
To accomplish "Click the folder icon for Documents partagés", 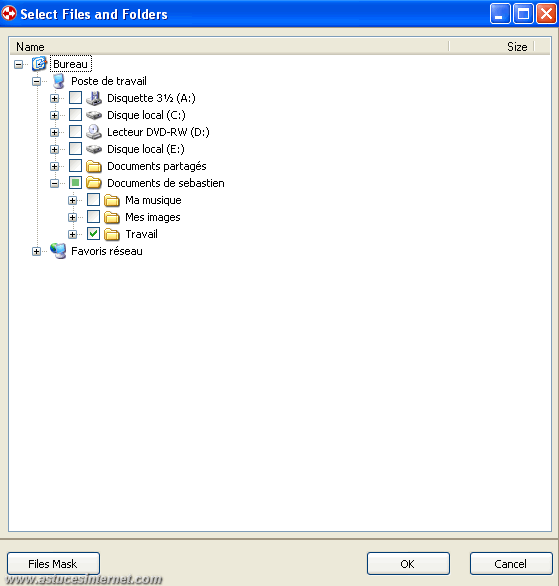I will tap(94, 166).
